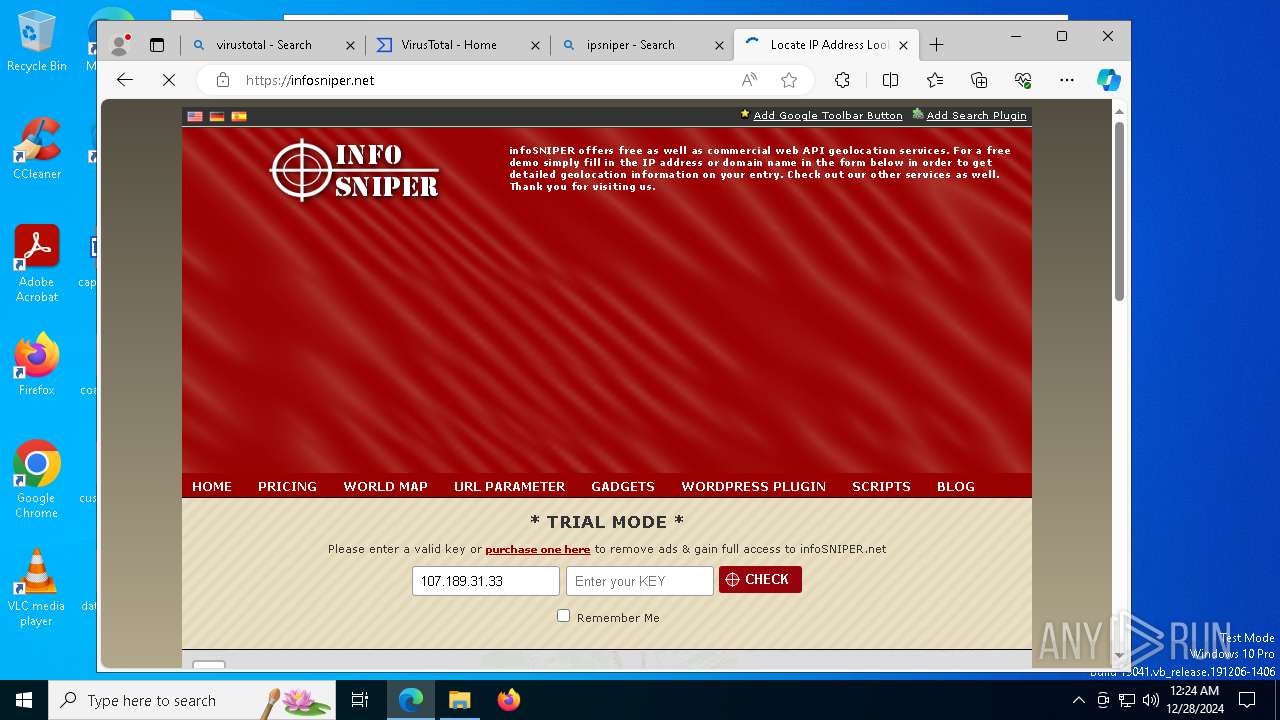This screenshot has width=1280, height=720.
Task: Click the red CHECK button
Action: [x=760, y=580]
